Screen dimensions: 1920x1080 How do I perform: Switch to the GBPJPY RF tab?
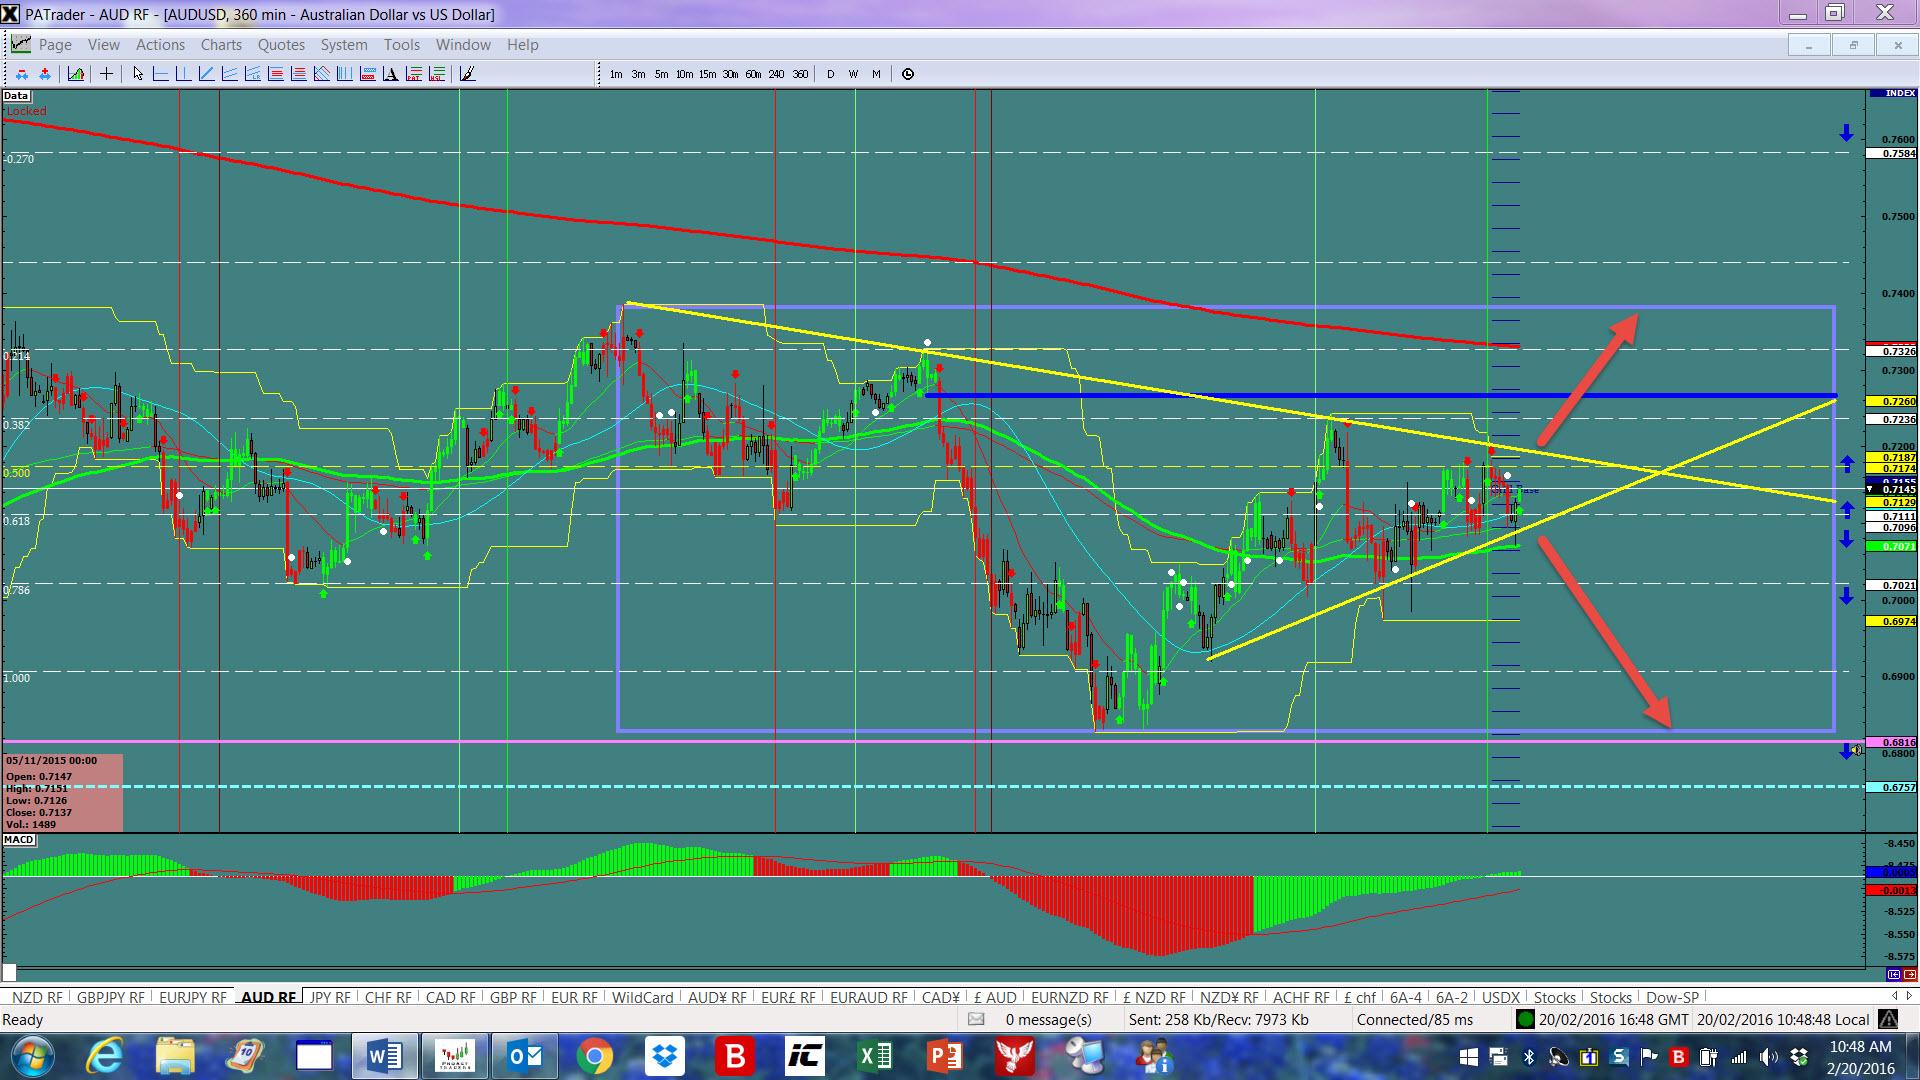(110, 997)
